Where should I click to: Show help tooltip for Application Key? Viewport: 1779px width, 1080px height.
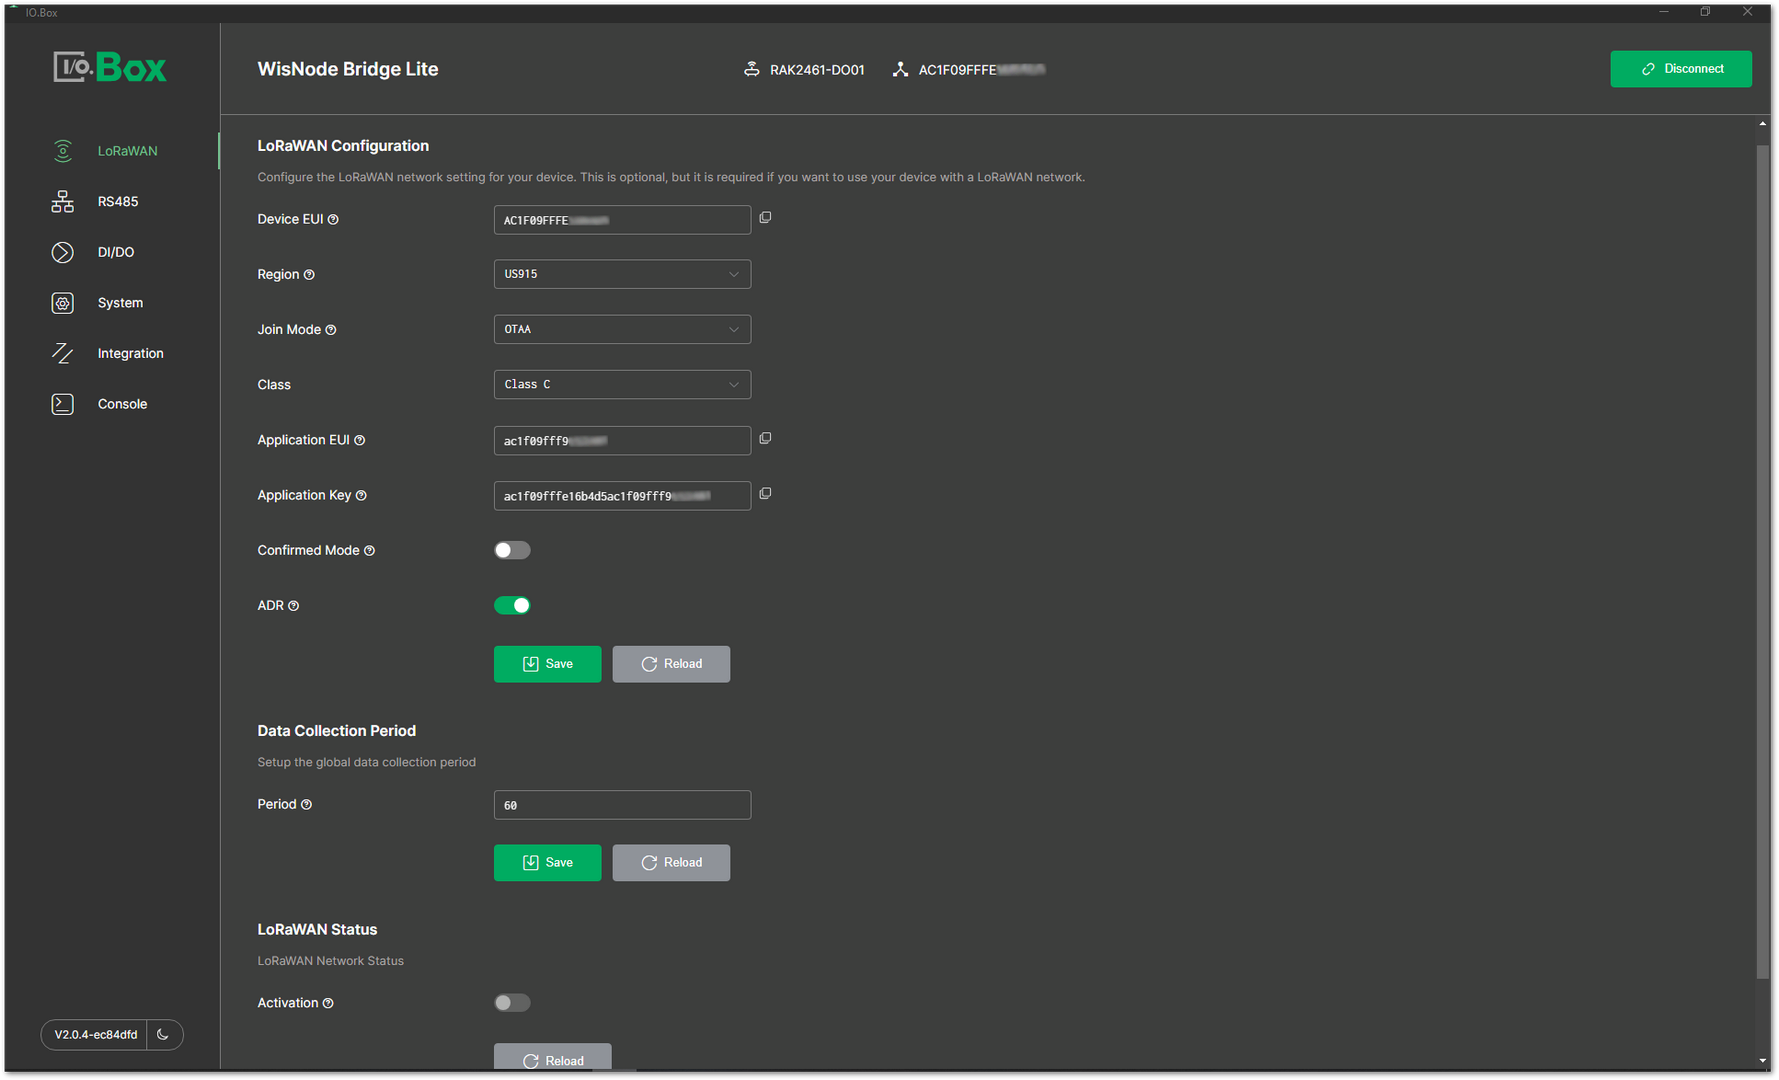(x=361, y=496)
